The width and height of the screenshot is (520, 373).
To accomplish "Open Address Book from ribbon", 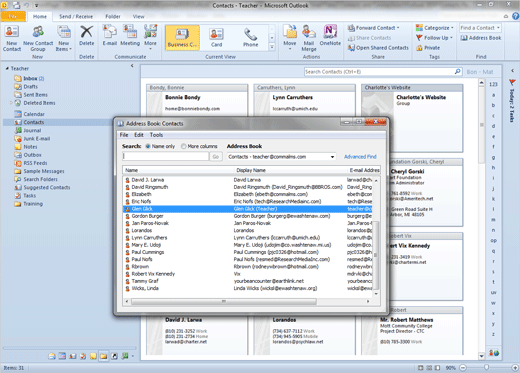I will (x=481, y=38).
